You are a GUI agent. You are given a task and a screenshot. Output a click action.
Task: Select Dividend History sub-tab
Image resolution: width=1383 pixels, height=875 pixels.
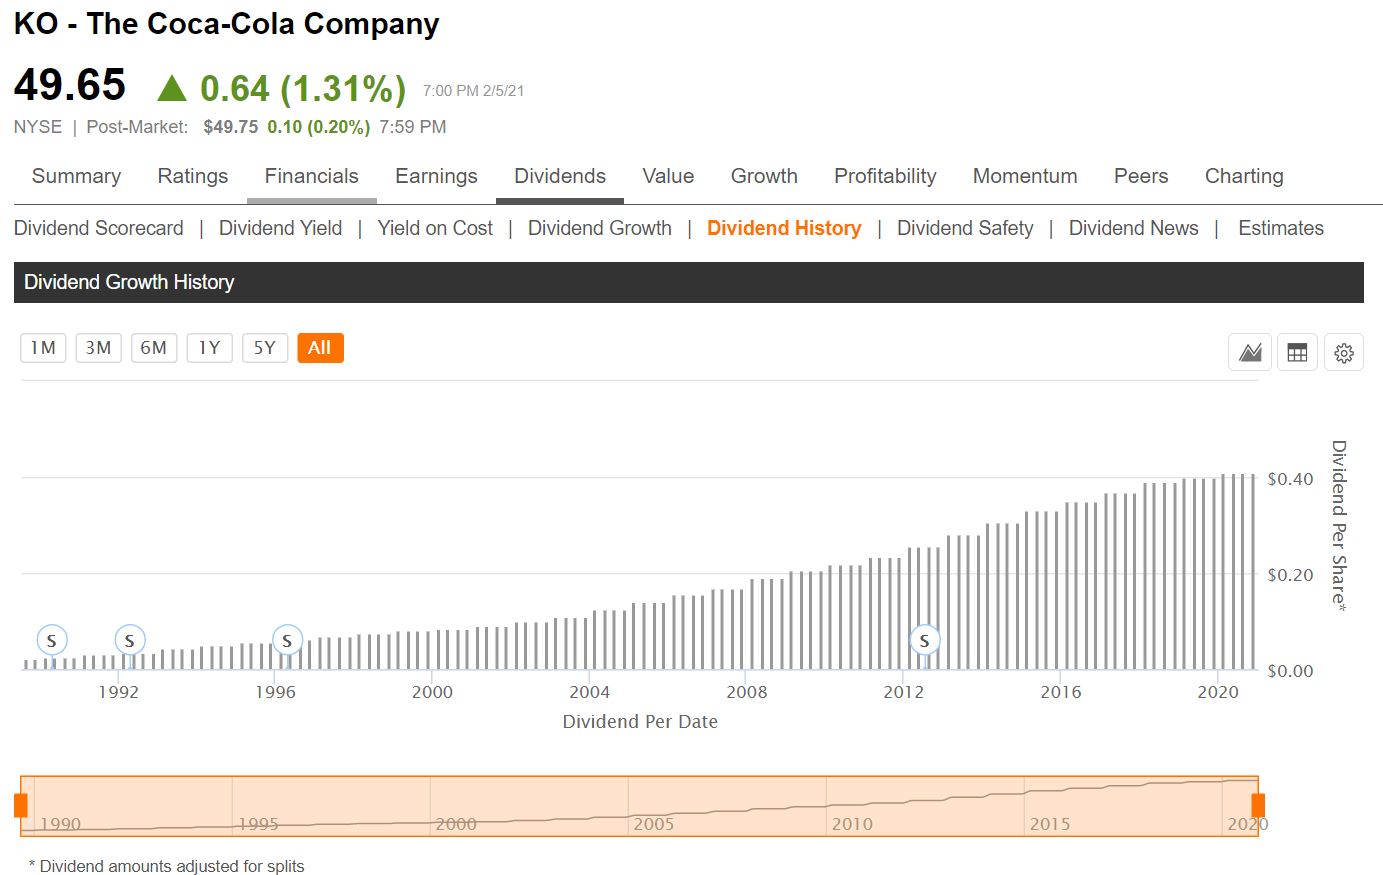784,228
